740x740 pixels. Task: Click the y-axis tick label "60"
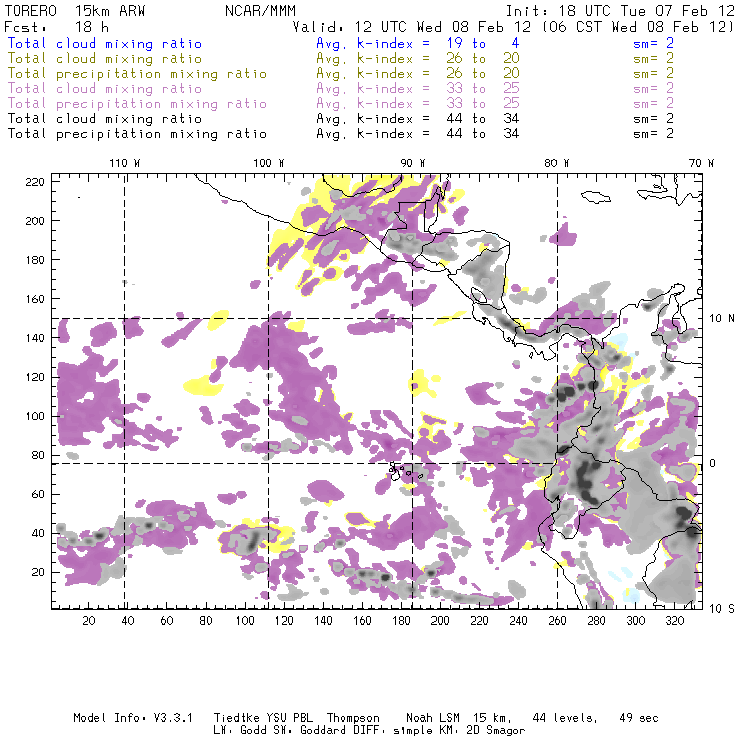(38, 495)
